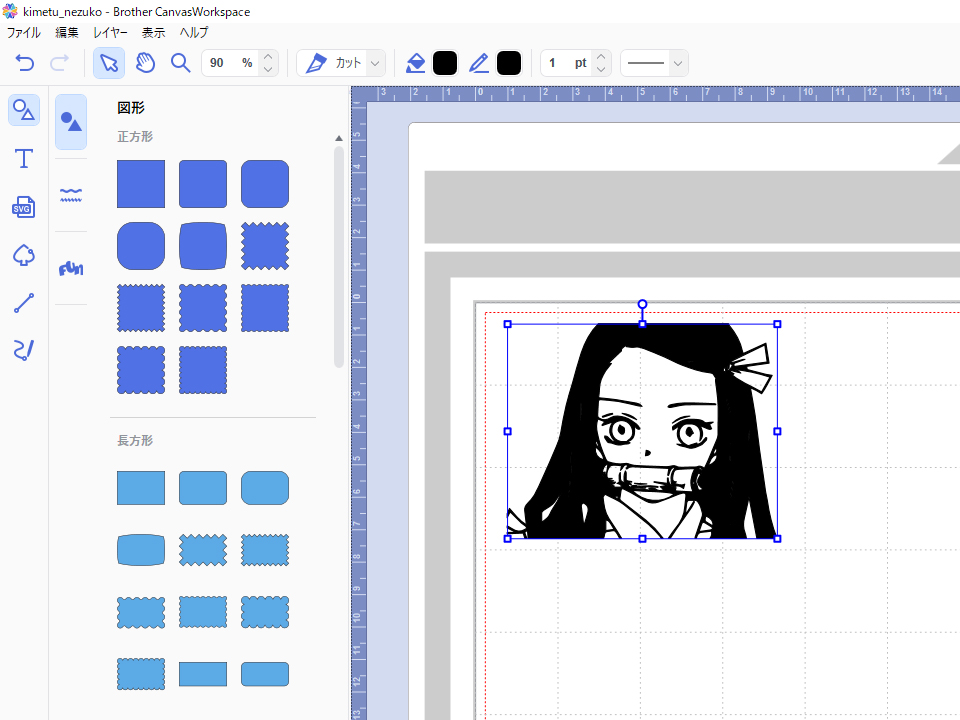Click the rotation handle above the image

click(x=642, y=304)
